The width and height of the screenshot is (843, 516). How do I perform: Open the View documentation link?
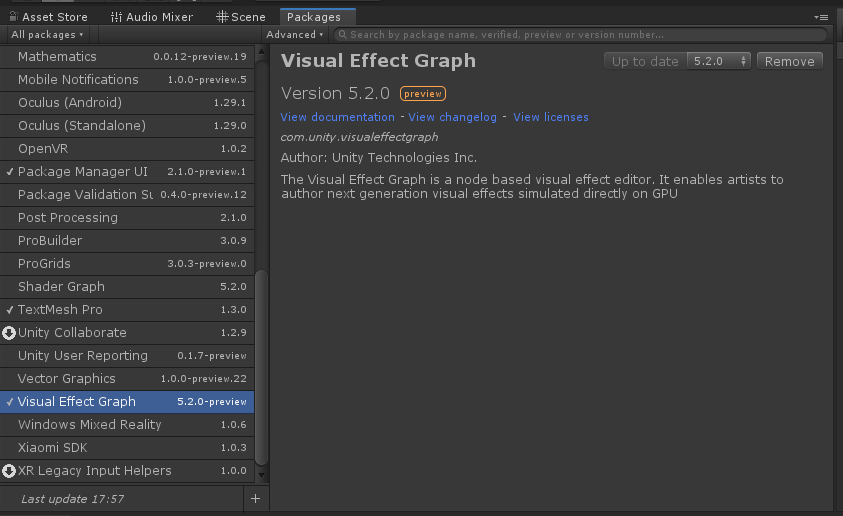[337, 117]
